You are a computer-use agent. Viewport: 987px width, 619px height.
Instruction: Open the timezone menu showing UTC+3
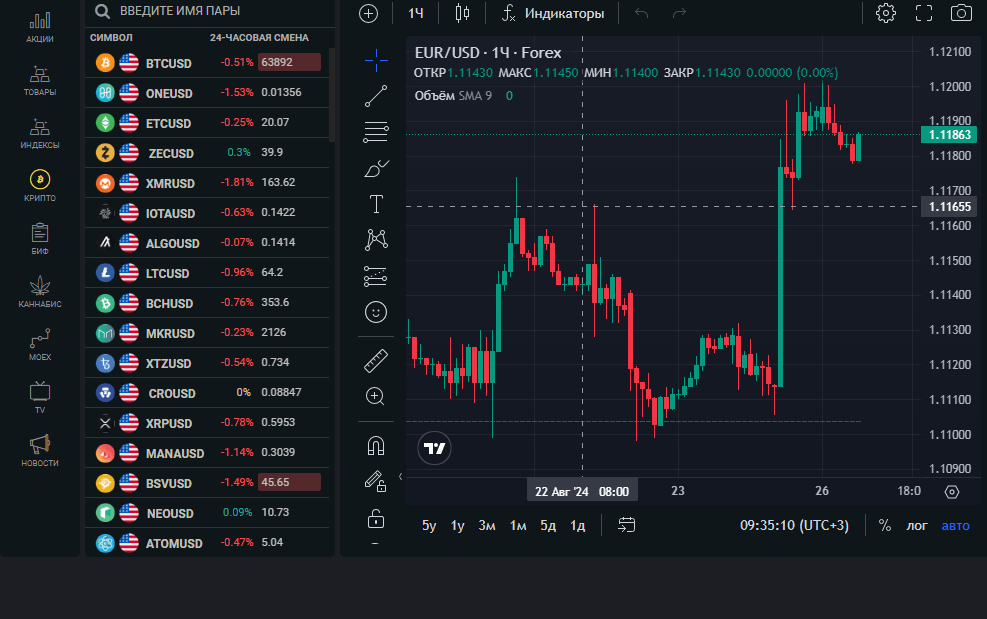pos(794,525)
